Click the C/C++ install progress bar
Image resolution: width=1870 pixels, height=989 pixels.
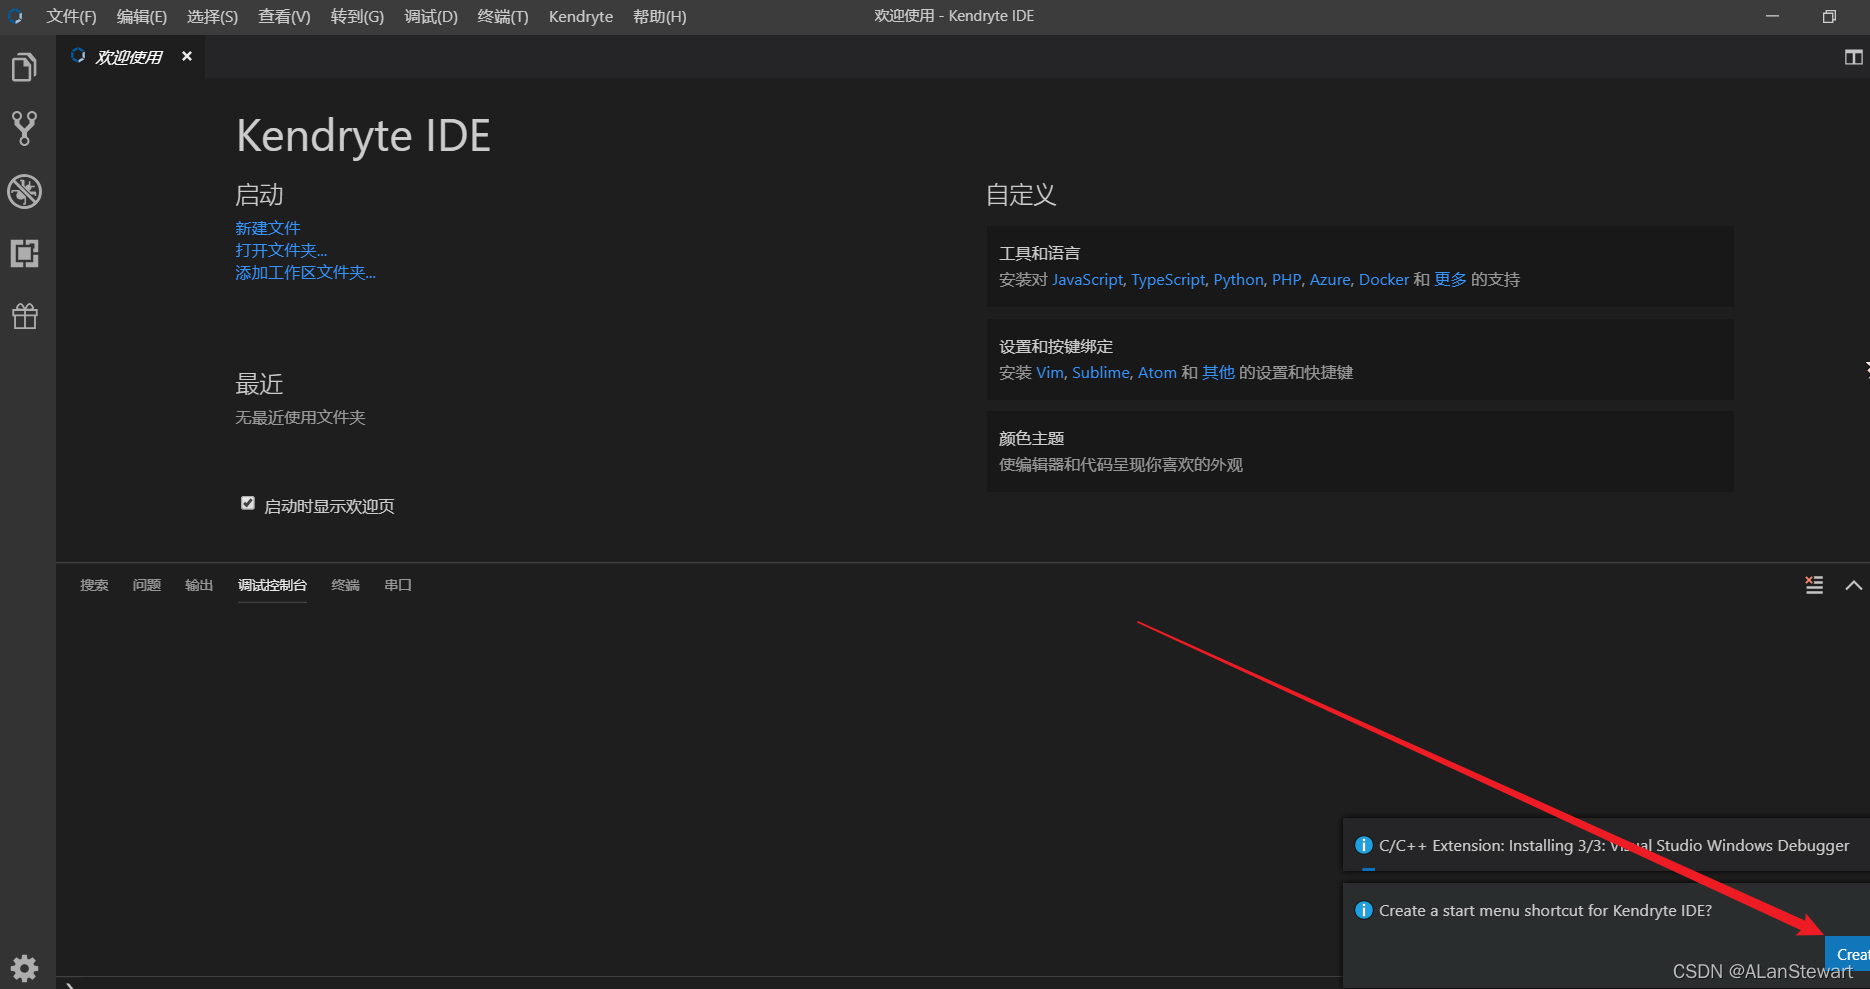coord(1369,870)
